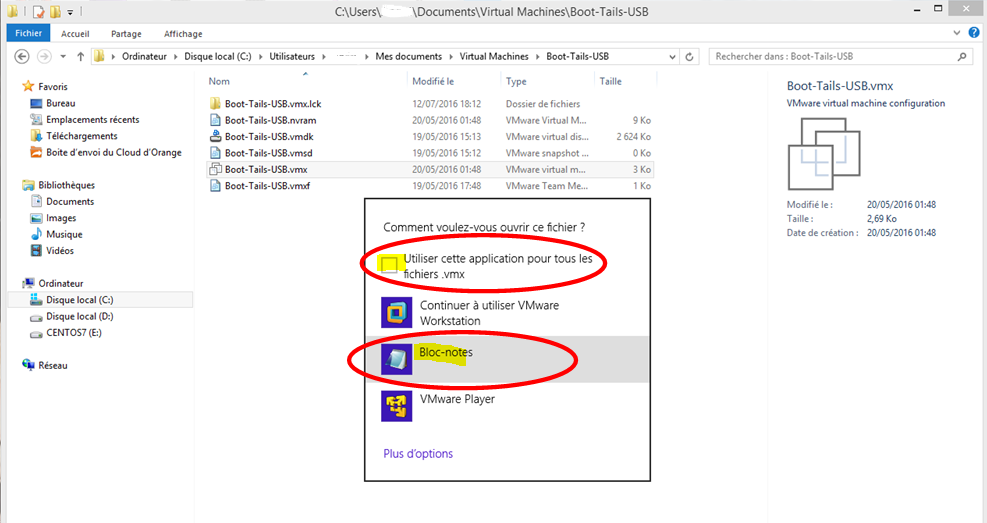Click the Utilisateurs breadcrumb
987x523 pixels.
click(x=292, y=57)
